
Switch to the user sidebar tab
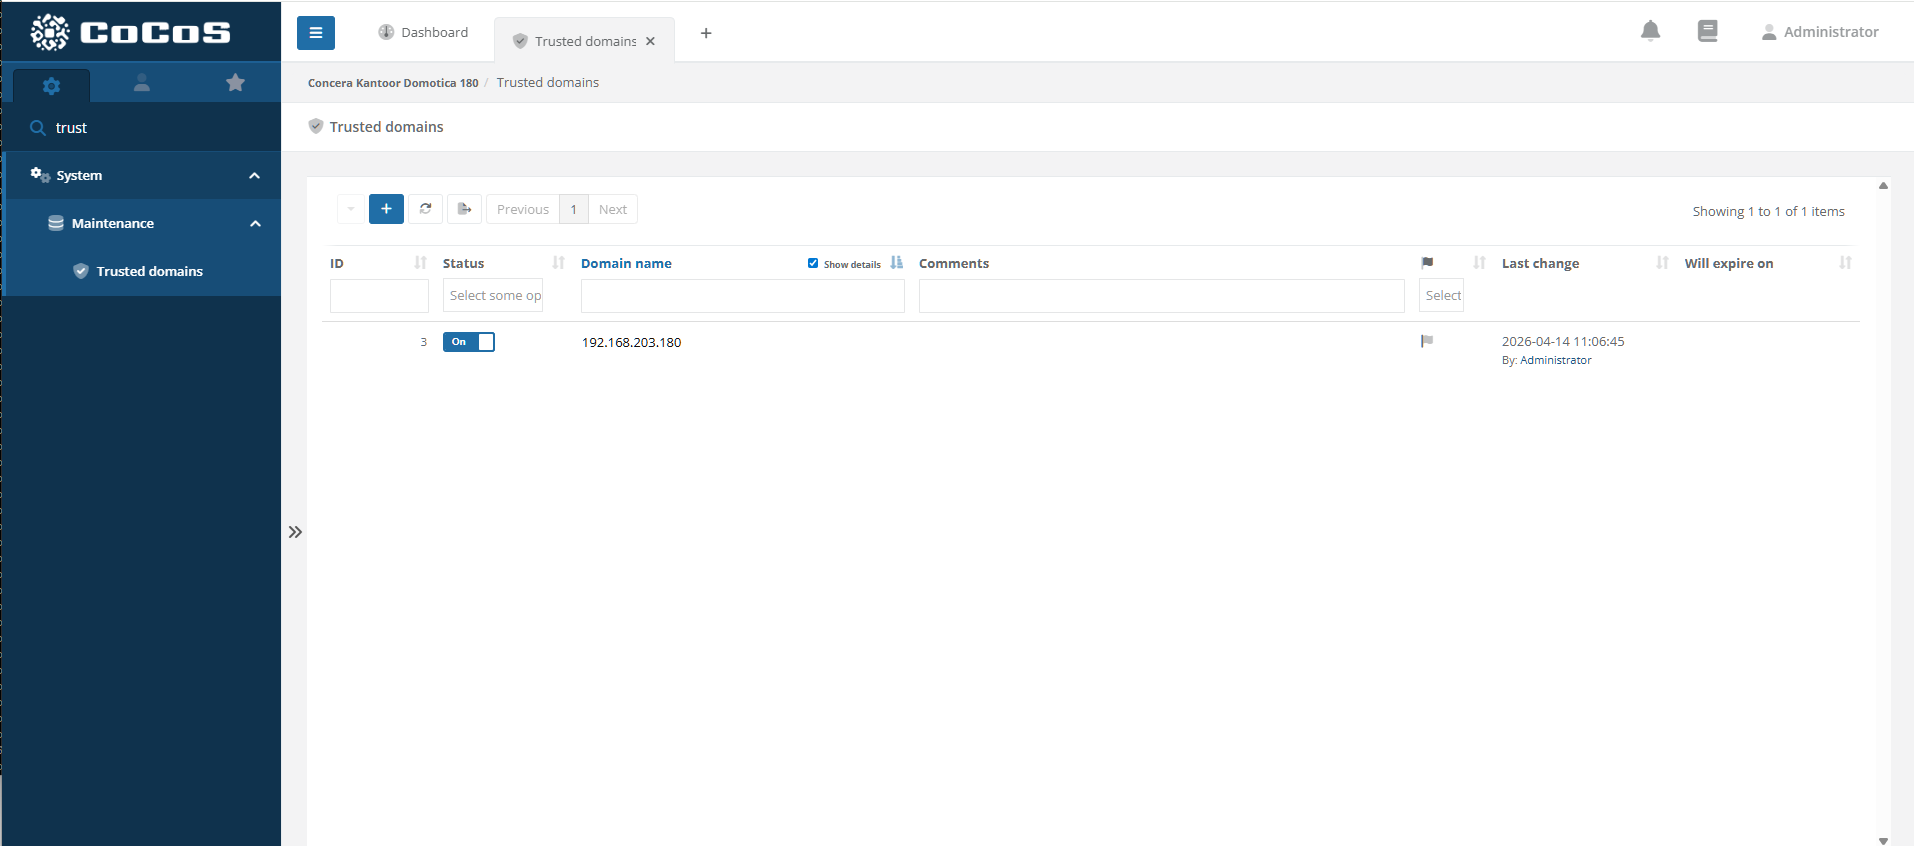[x=142, y=83]
